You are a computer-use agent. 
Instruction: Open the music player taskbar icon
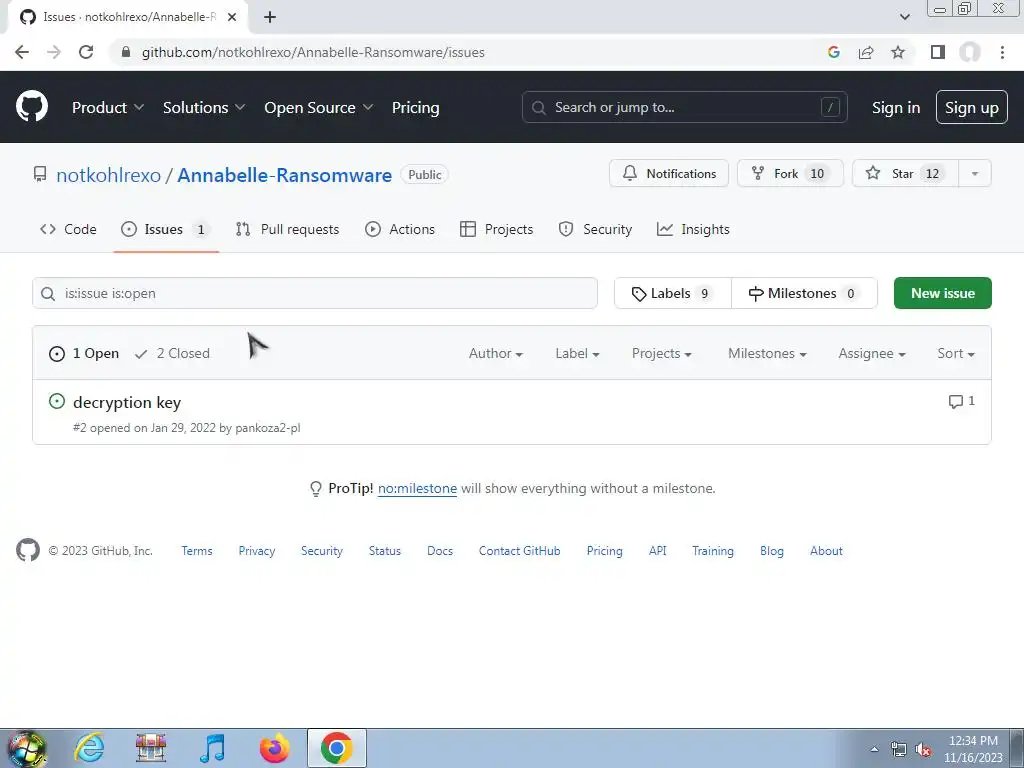212,748
